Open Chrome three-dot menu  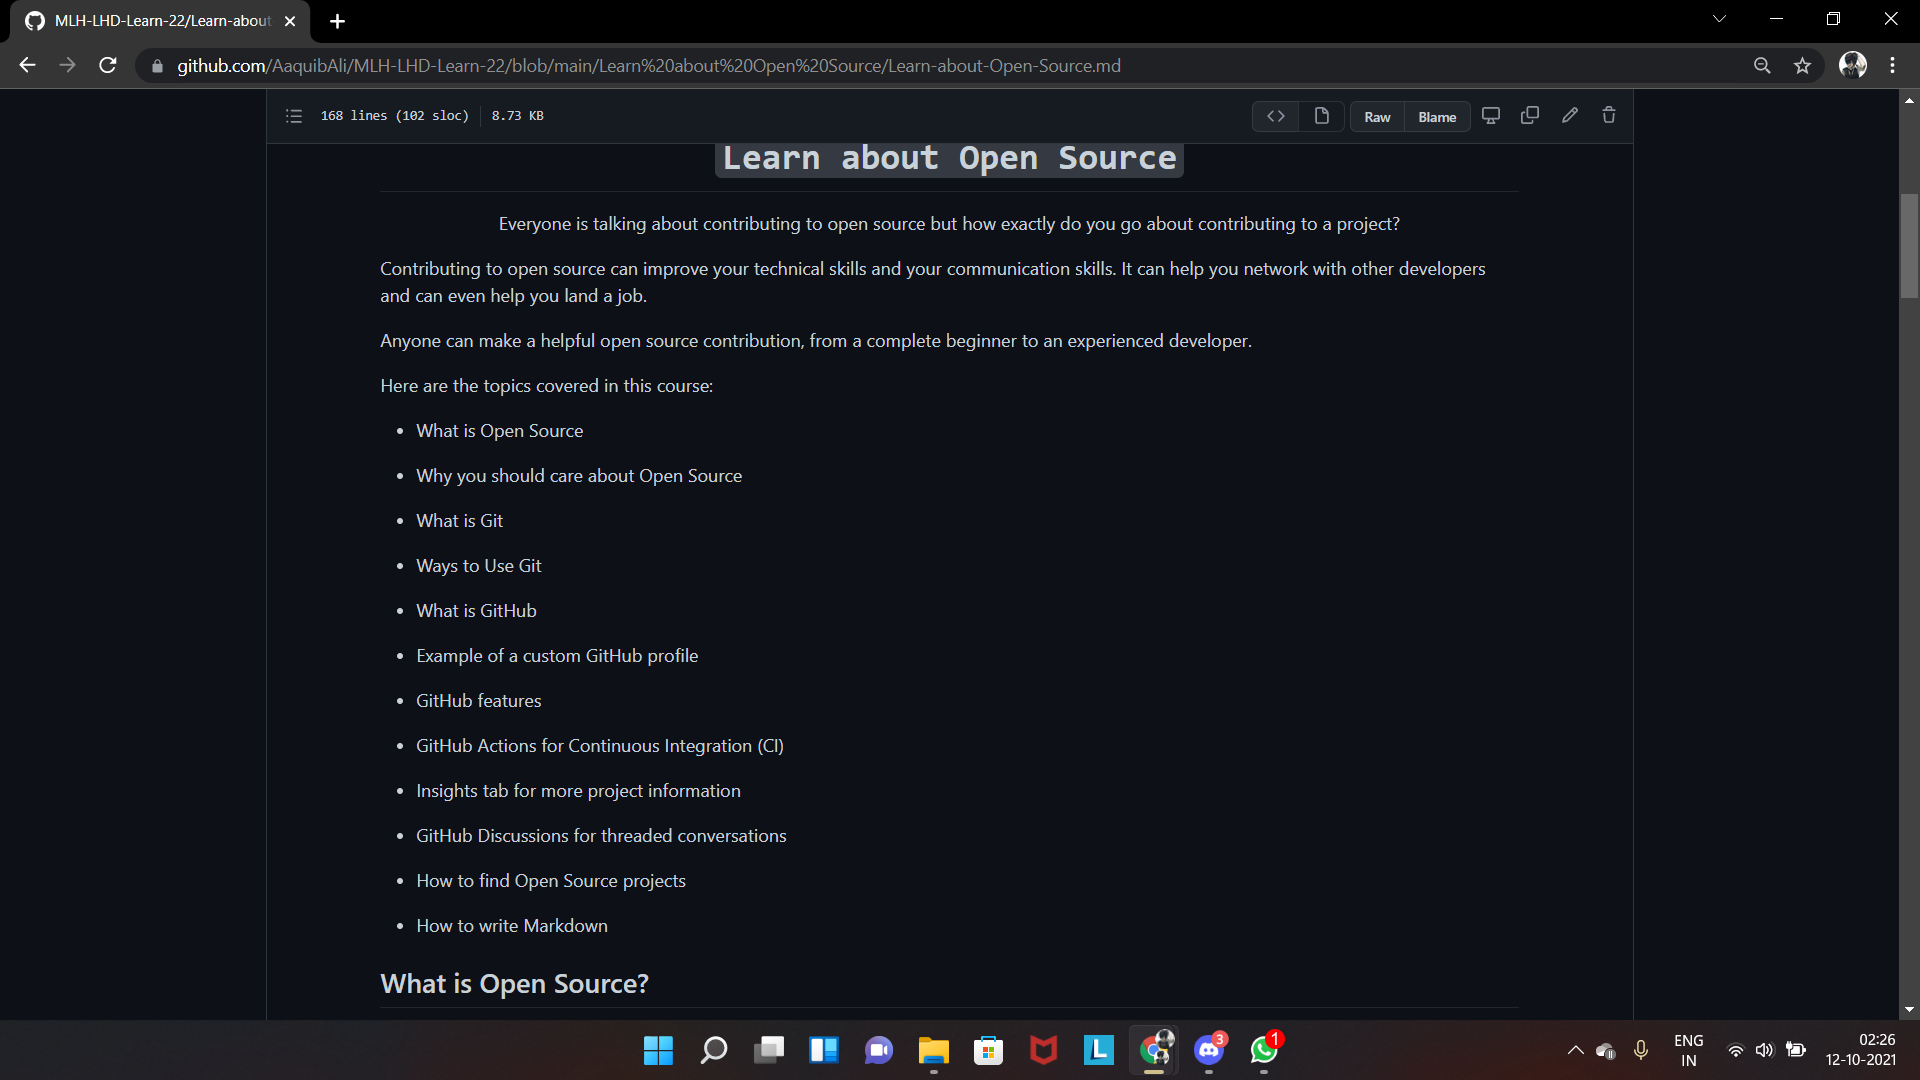(1892, 66)
